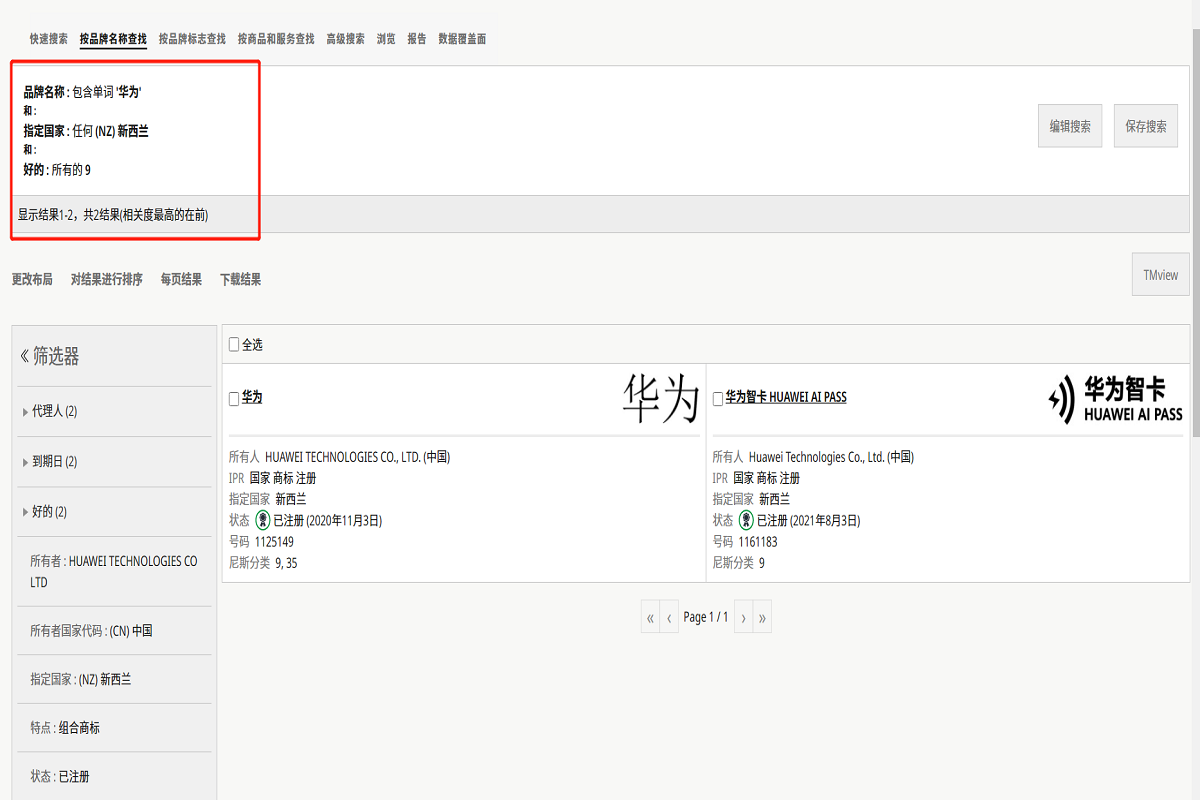The height and width of the screenshot is (800, 1200).
Task: Click registered status icon for 1125149
Action: (x=263, y=520)
